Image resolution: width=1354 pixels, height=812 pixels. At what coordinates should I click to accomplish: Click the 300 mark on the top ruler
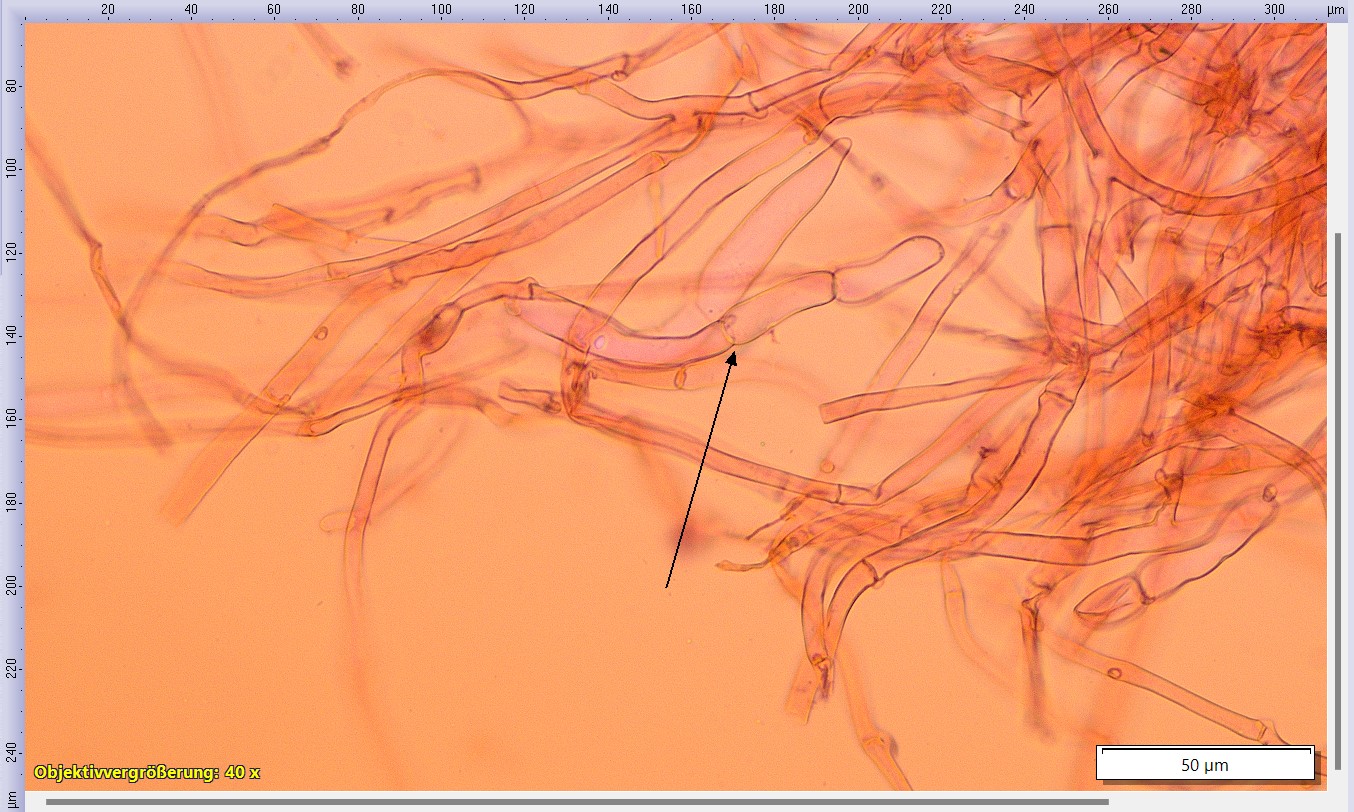1275,9
